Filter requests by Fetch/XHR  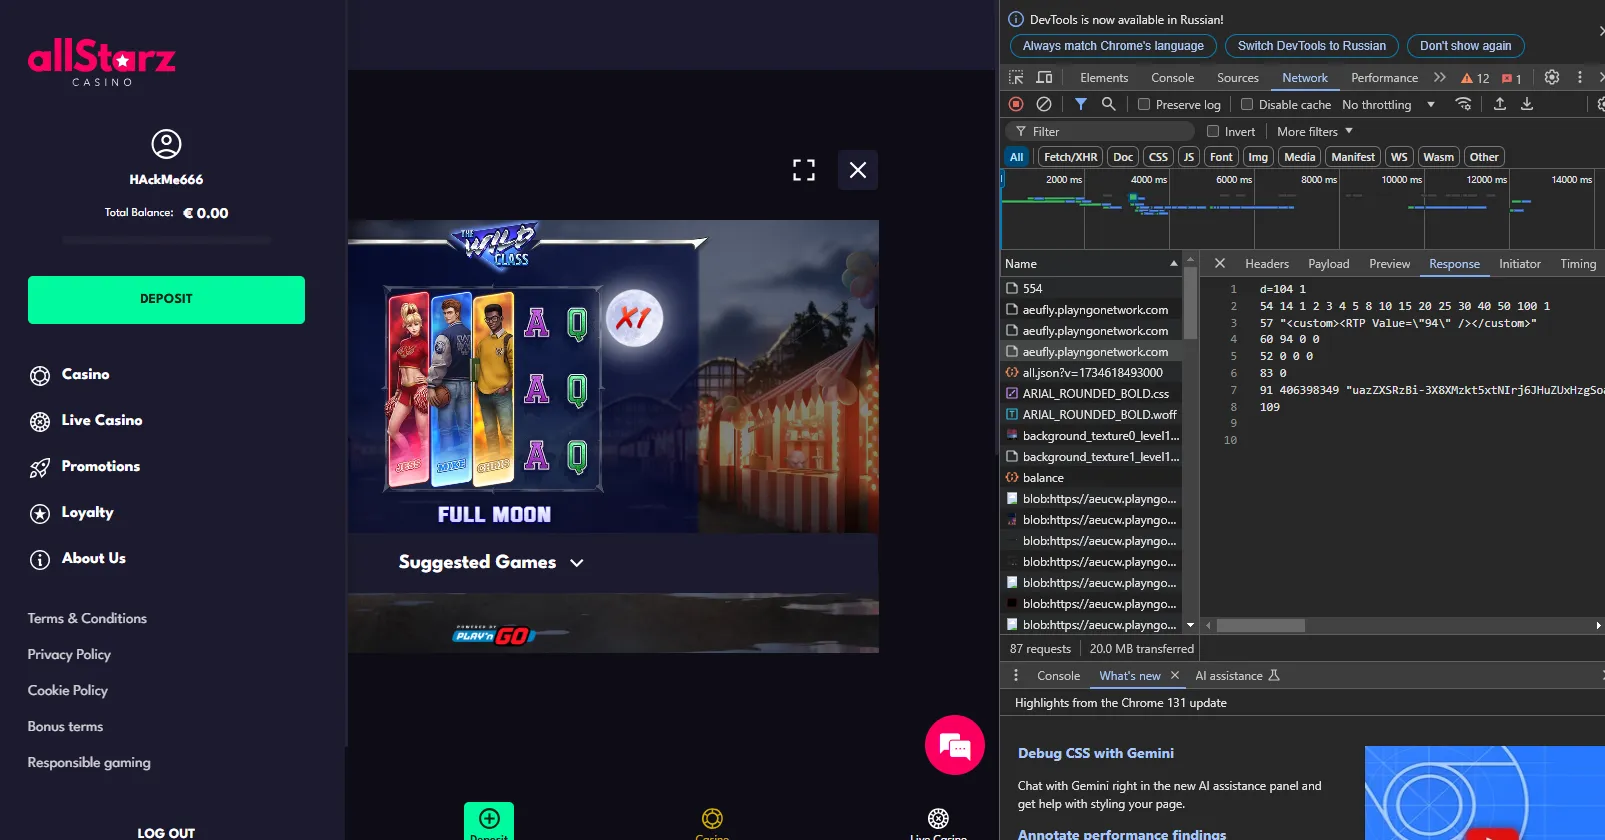click(1071, 157)
